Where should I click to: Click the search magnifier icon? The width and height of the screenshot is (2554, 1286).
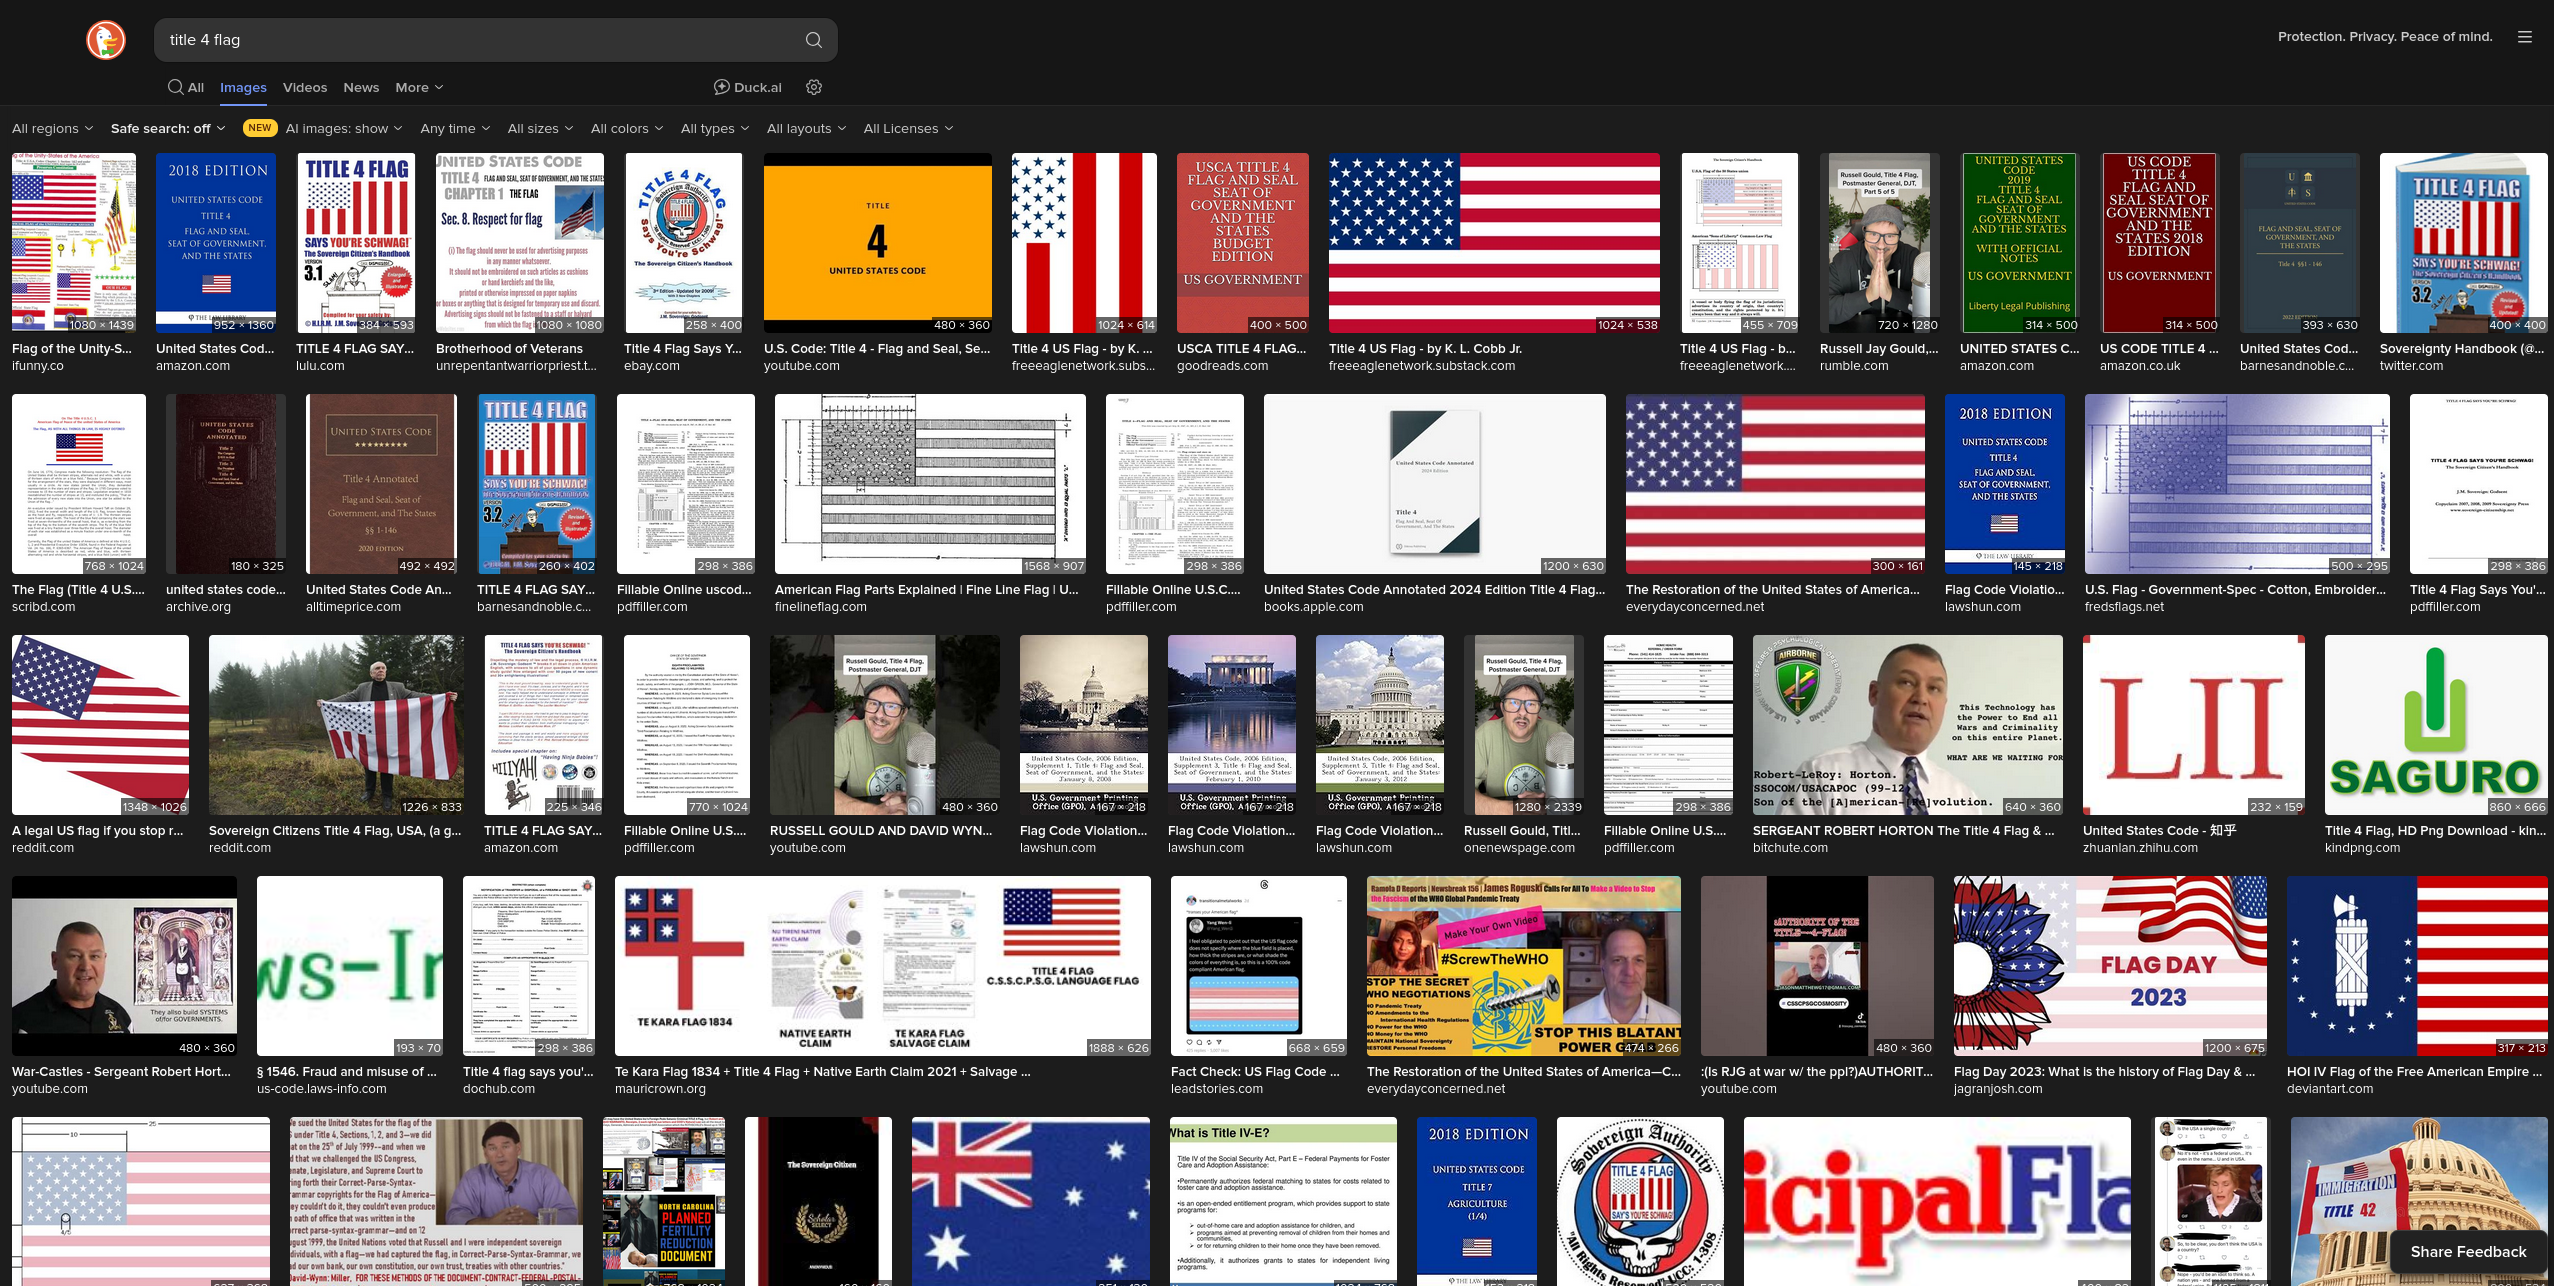pos(813,40)
